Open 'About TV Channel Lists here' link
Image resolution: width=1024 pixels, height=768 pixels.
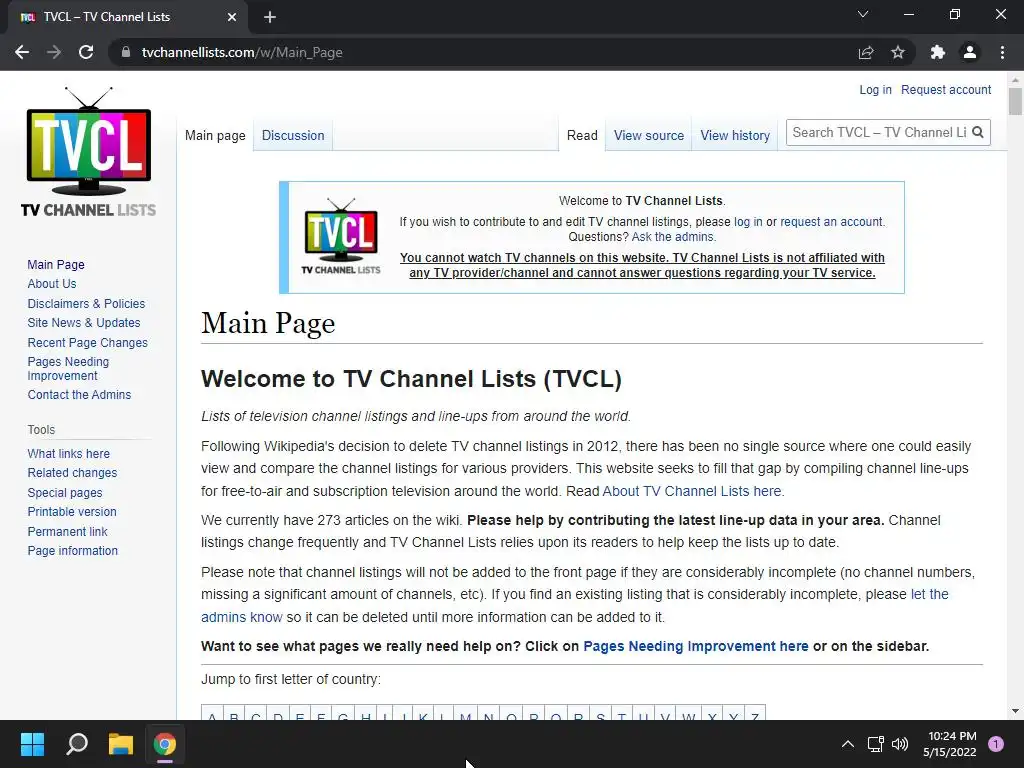click(x=692, y=491)
